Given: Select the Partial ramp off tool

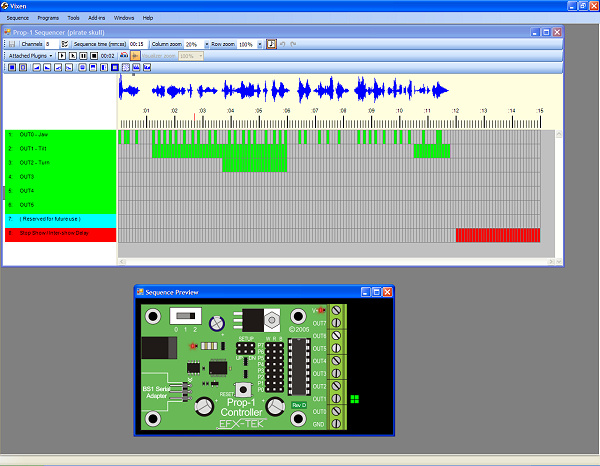Looking at the screenshot, I should [68, 68].
